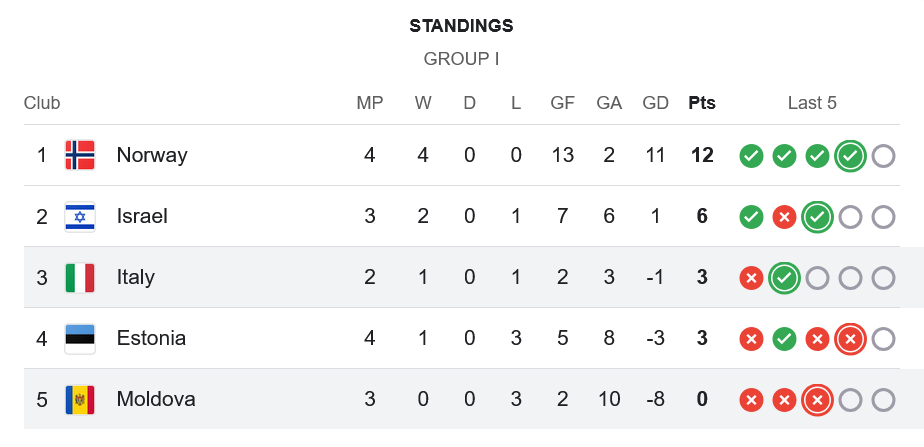Select the Moldova team row name
Viewport: 924px width, 447px height.
[156, 399]
